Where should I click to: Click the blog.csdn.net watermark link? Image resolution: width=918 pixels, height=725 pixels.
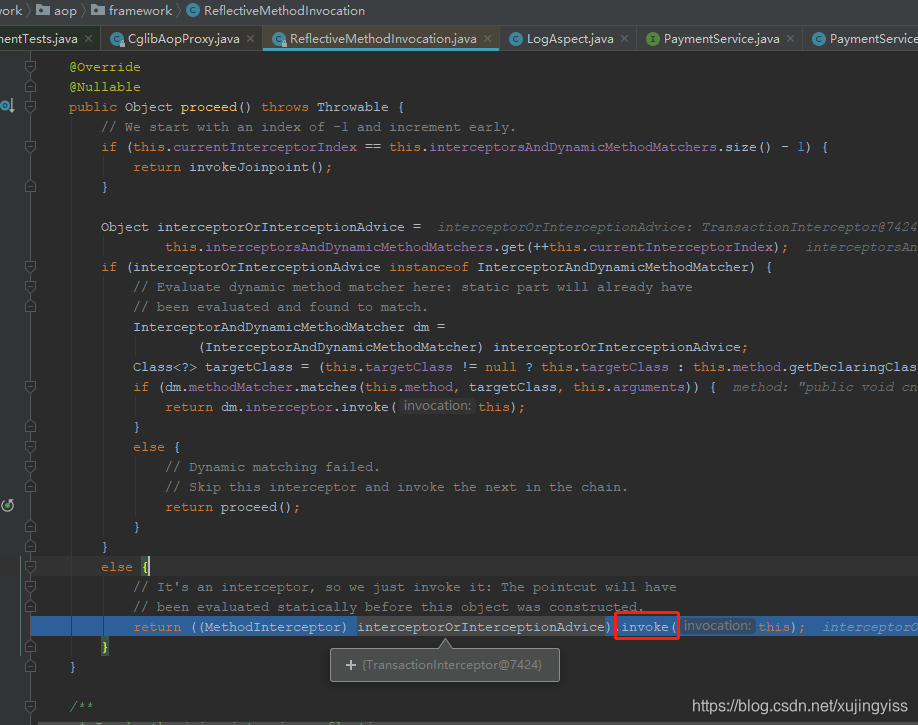tap(799, 705)
